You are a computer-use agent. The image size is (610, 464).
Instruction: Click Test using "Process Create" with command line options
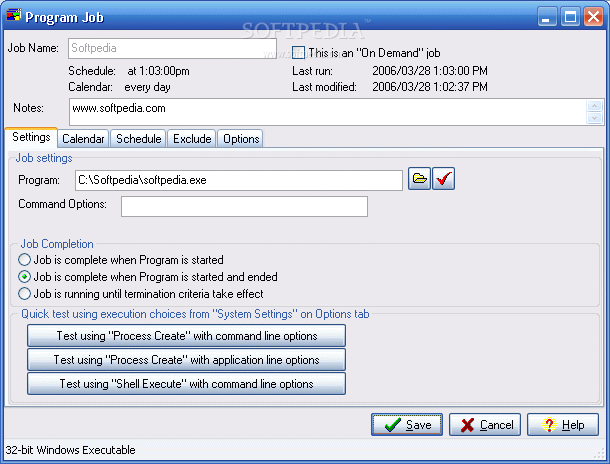tap(186, 336)
